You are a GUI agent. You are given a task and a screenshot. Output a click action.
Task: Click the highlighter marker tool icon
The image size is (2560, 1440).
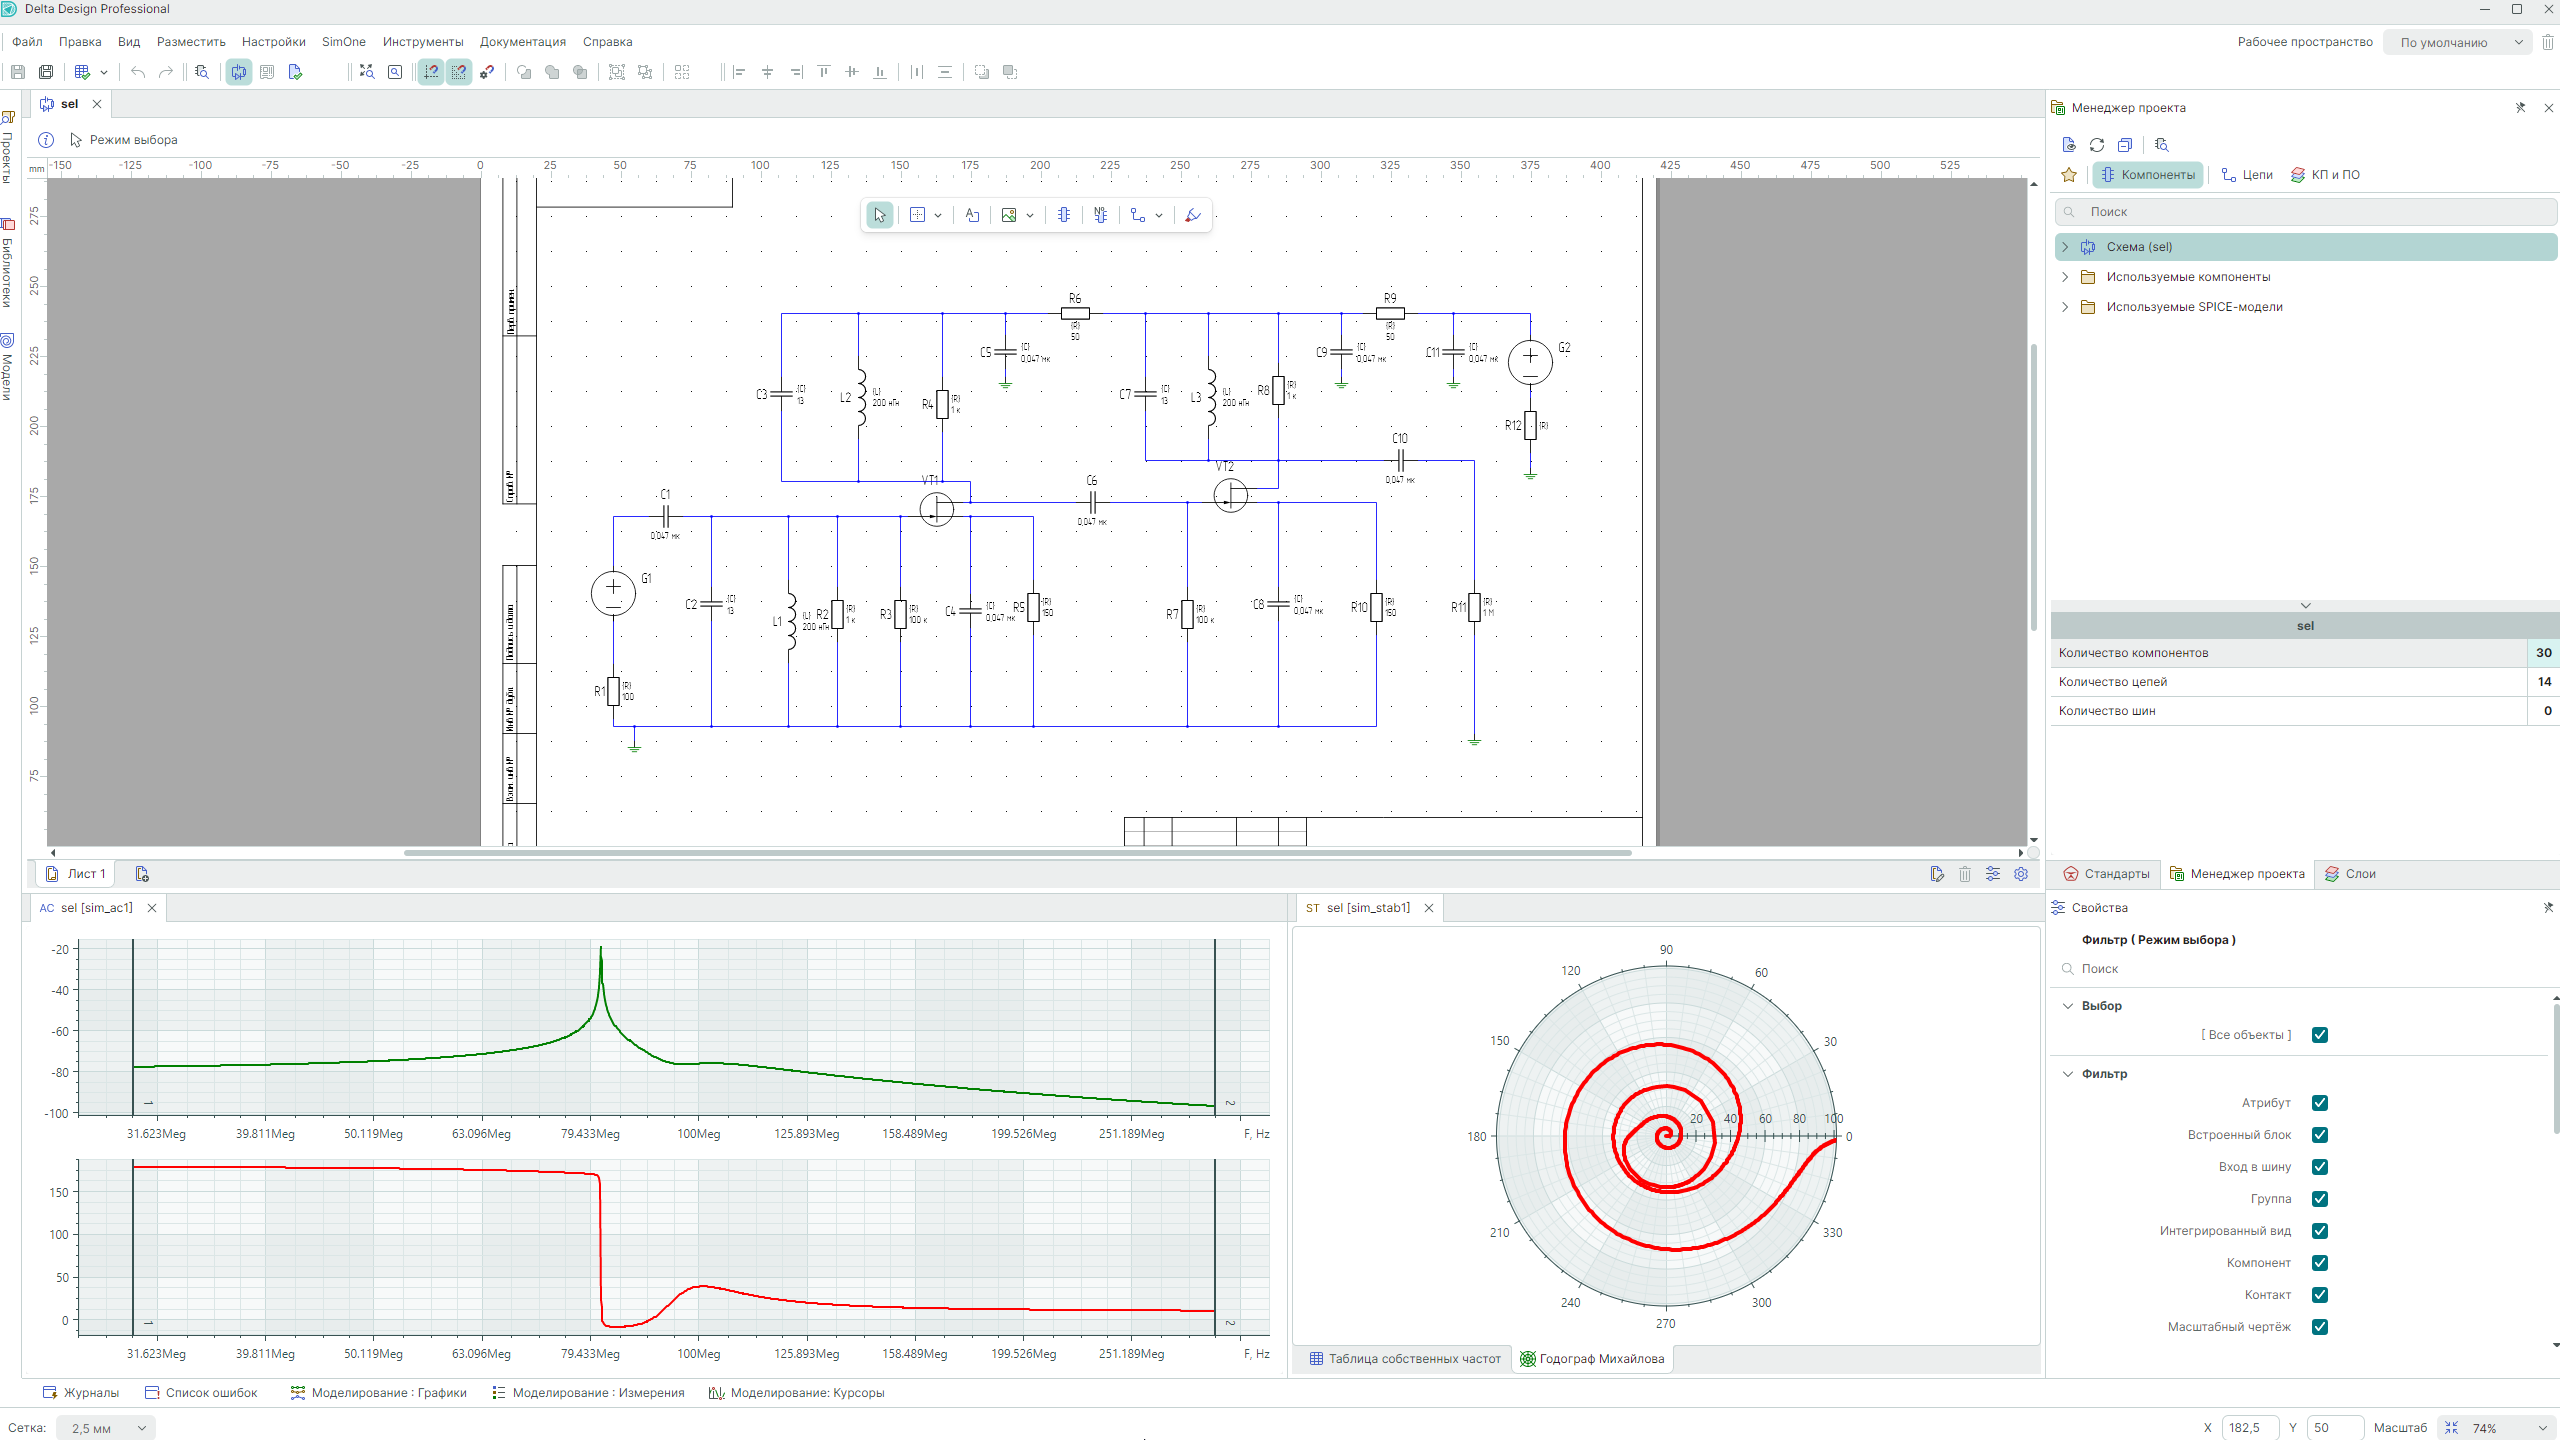pos(1192,215)
